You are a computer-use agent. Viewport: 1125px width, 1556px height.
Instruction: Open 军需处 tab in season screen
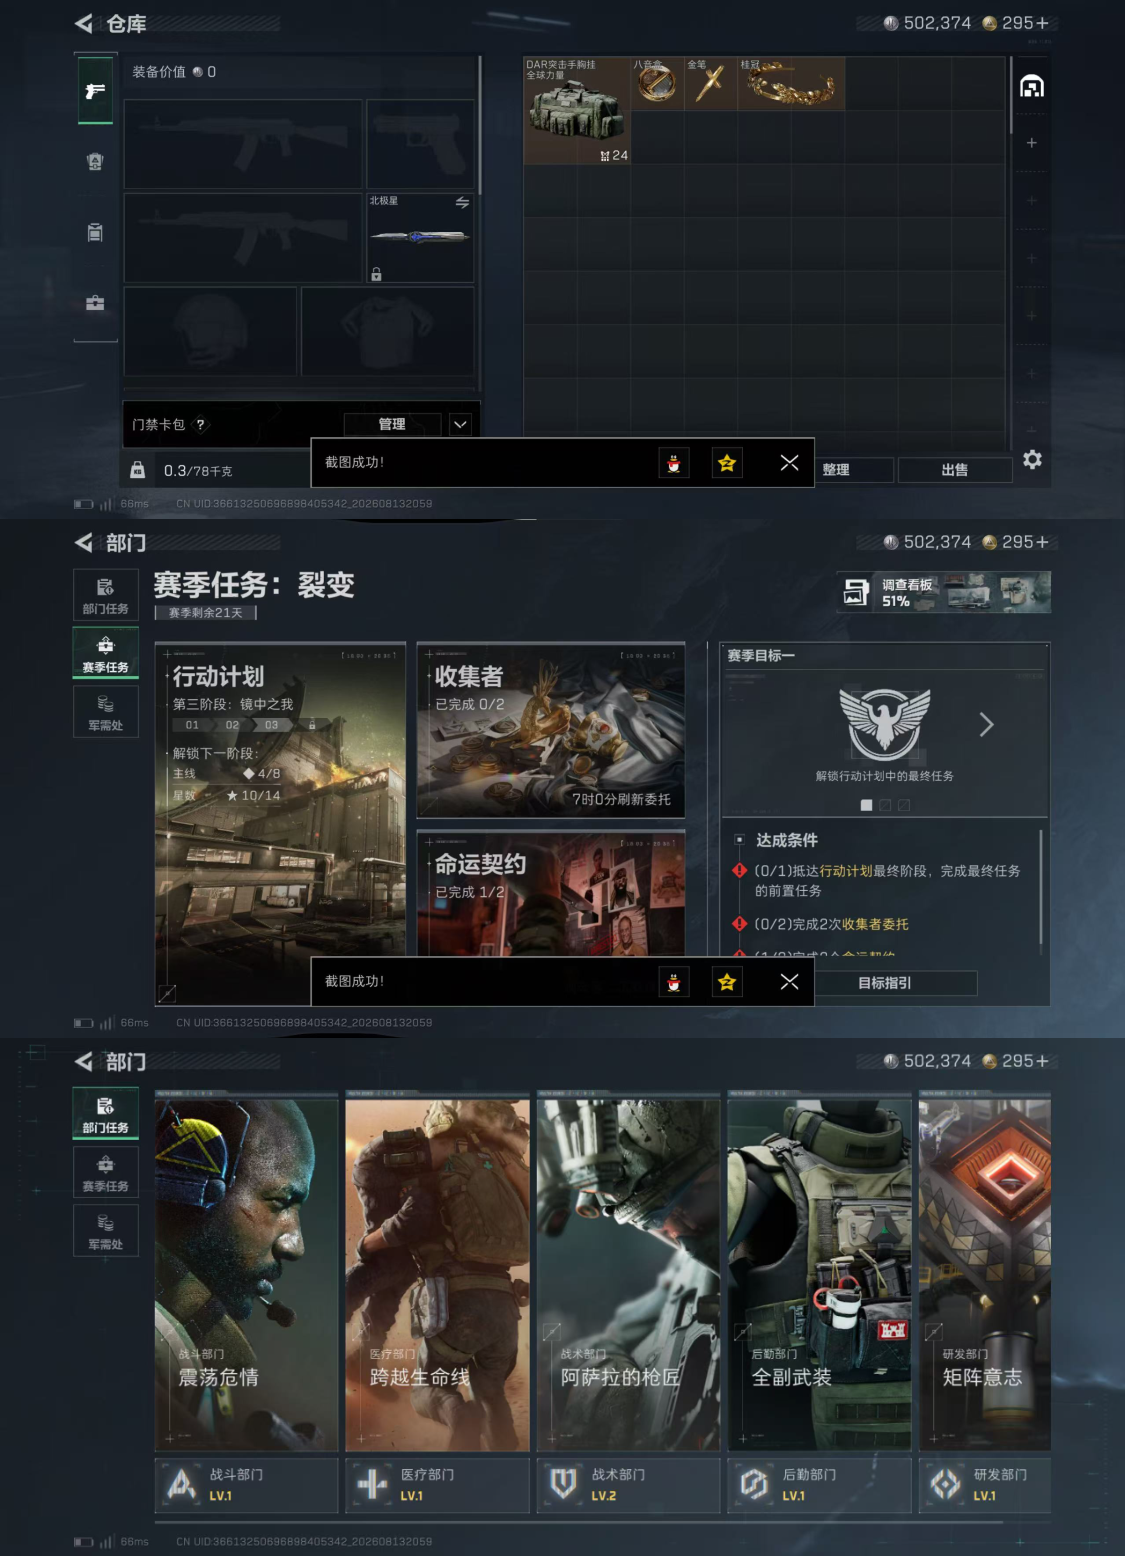pyautogui.click(x=105, y=712)
